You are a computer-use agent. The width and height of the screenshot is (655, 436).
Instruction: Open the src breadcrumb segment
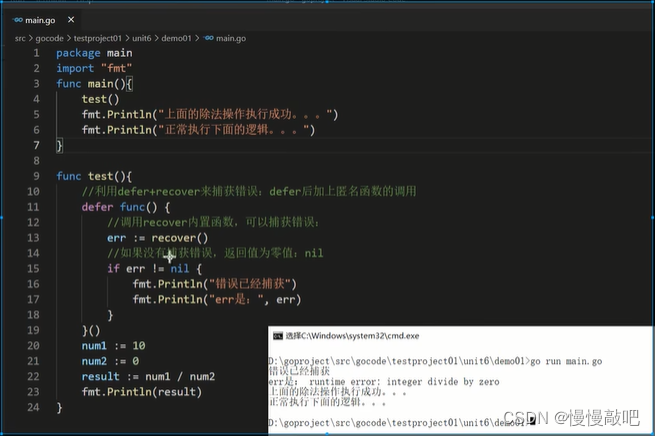click(20, 38)
